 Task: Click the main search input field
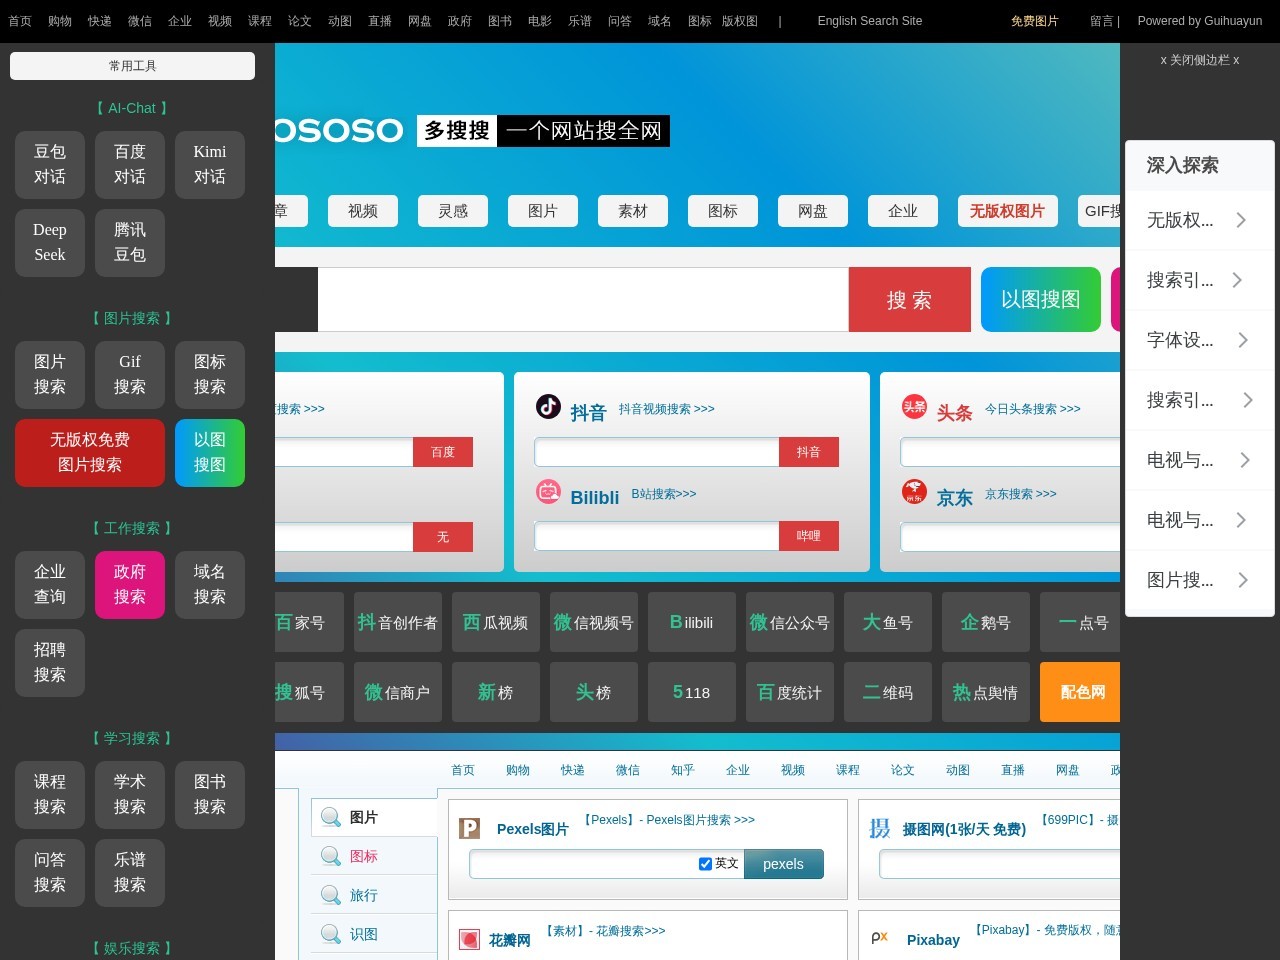click(582, 299)
